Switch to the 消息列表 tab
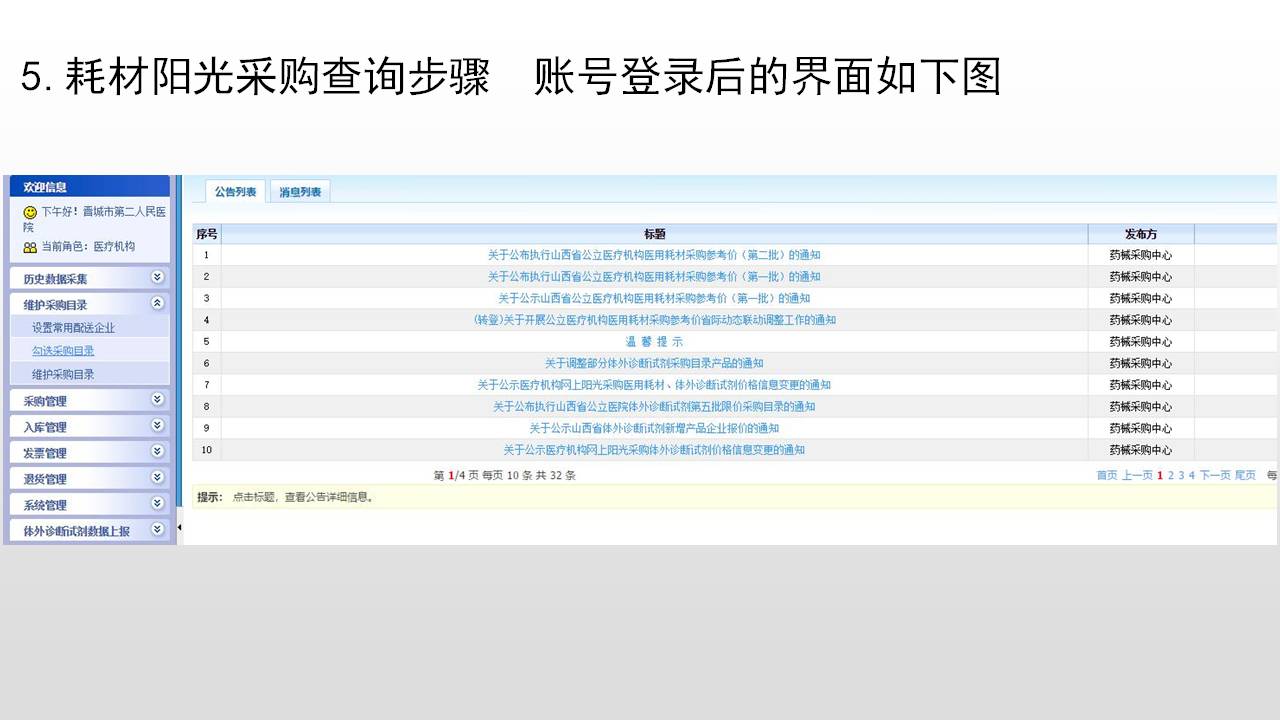1280x720 pixels. [300, 192]
